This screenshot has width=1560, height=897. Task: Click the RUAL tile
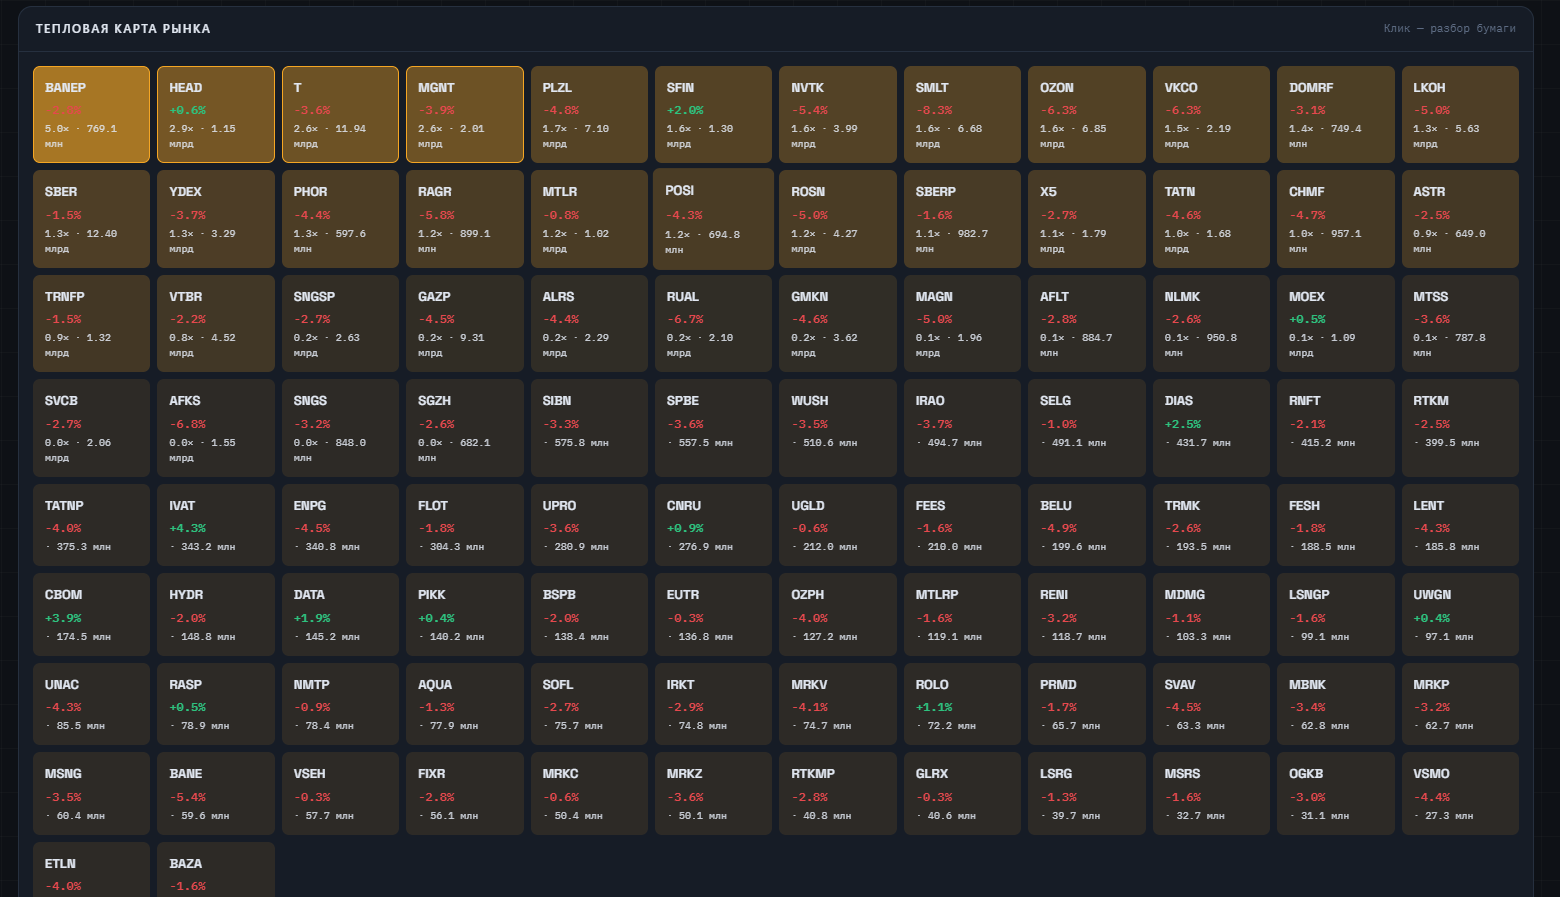(714, 323)
